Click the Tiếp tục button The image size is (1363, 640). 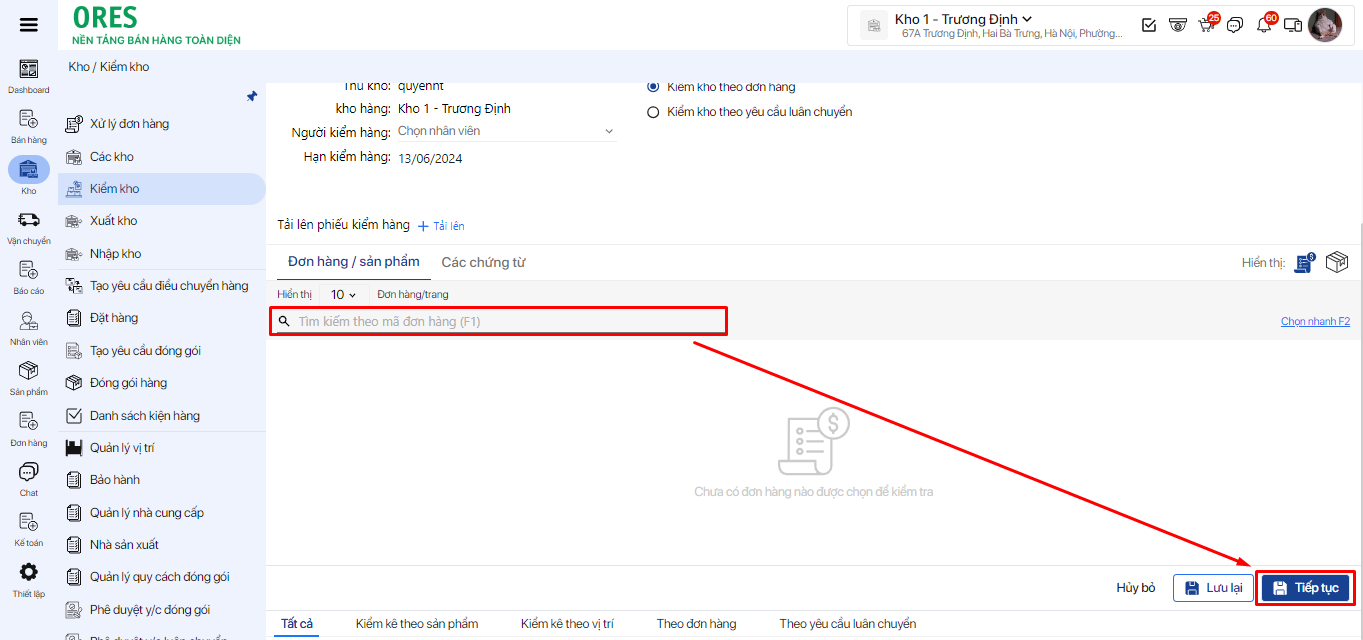[1305, 588]
